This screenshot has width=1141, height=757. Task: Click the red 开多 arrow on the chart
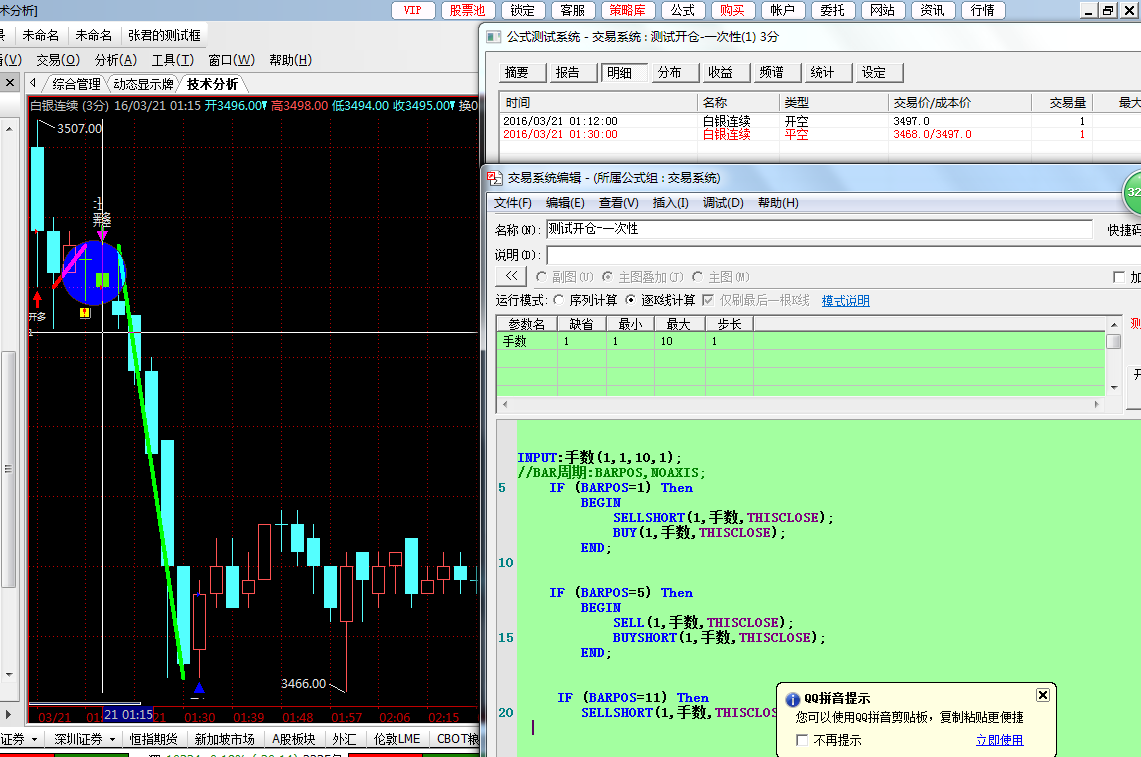37,299
